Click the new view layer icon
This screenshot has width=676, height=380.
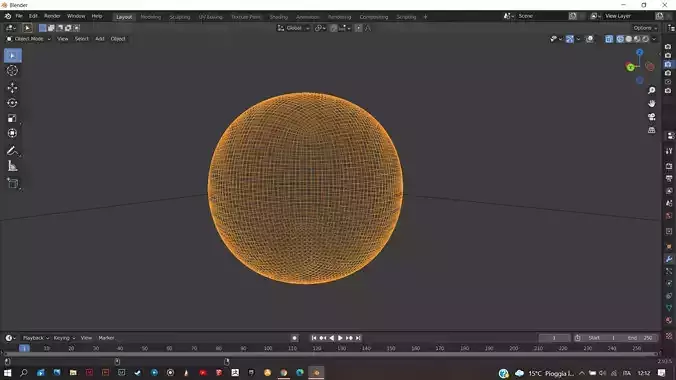click(x=660, y=16)
